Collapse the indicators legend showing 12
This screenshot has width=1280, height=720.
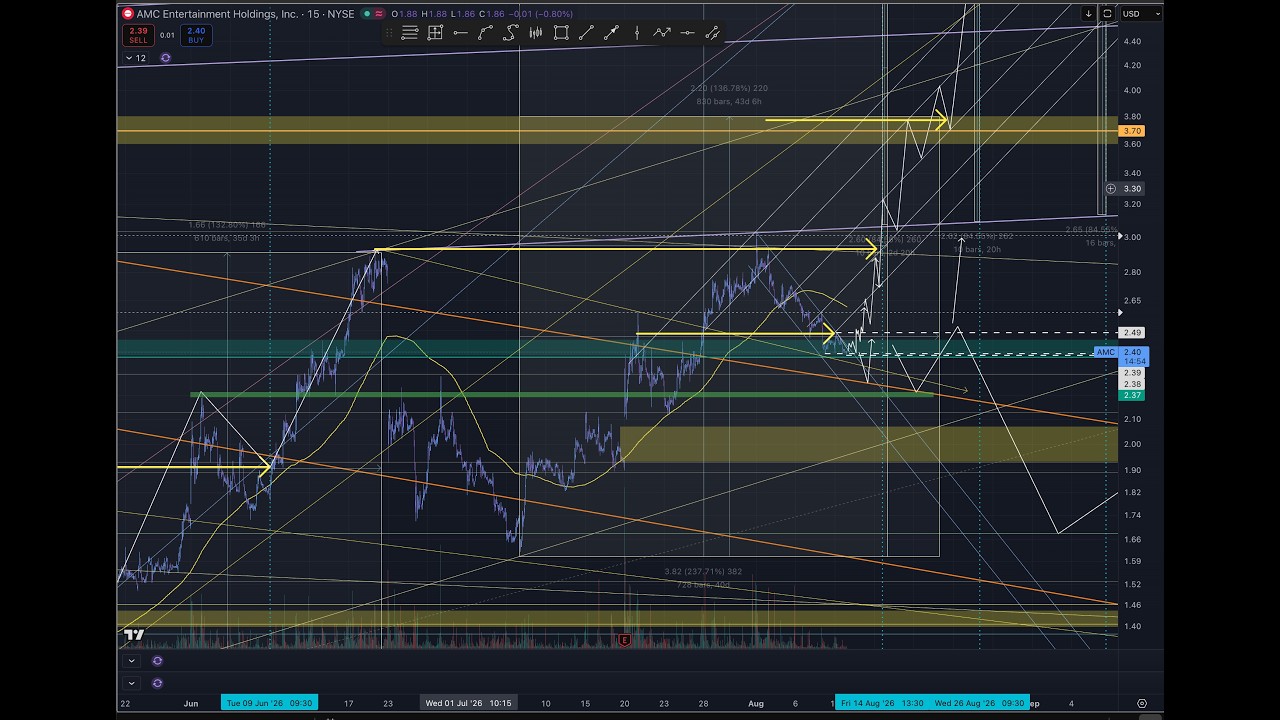point(136,58)
